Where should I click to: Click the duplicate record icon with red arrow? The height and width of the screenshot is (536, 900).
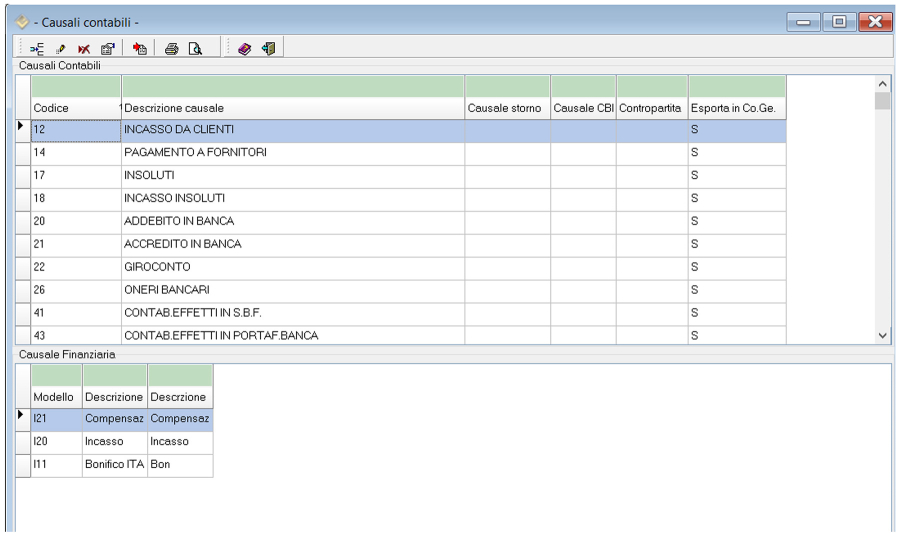click(x=141, y=48)
